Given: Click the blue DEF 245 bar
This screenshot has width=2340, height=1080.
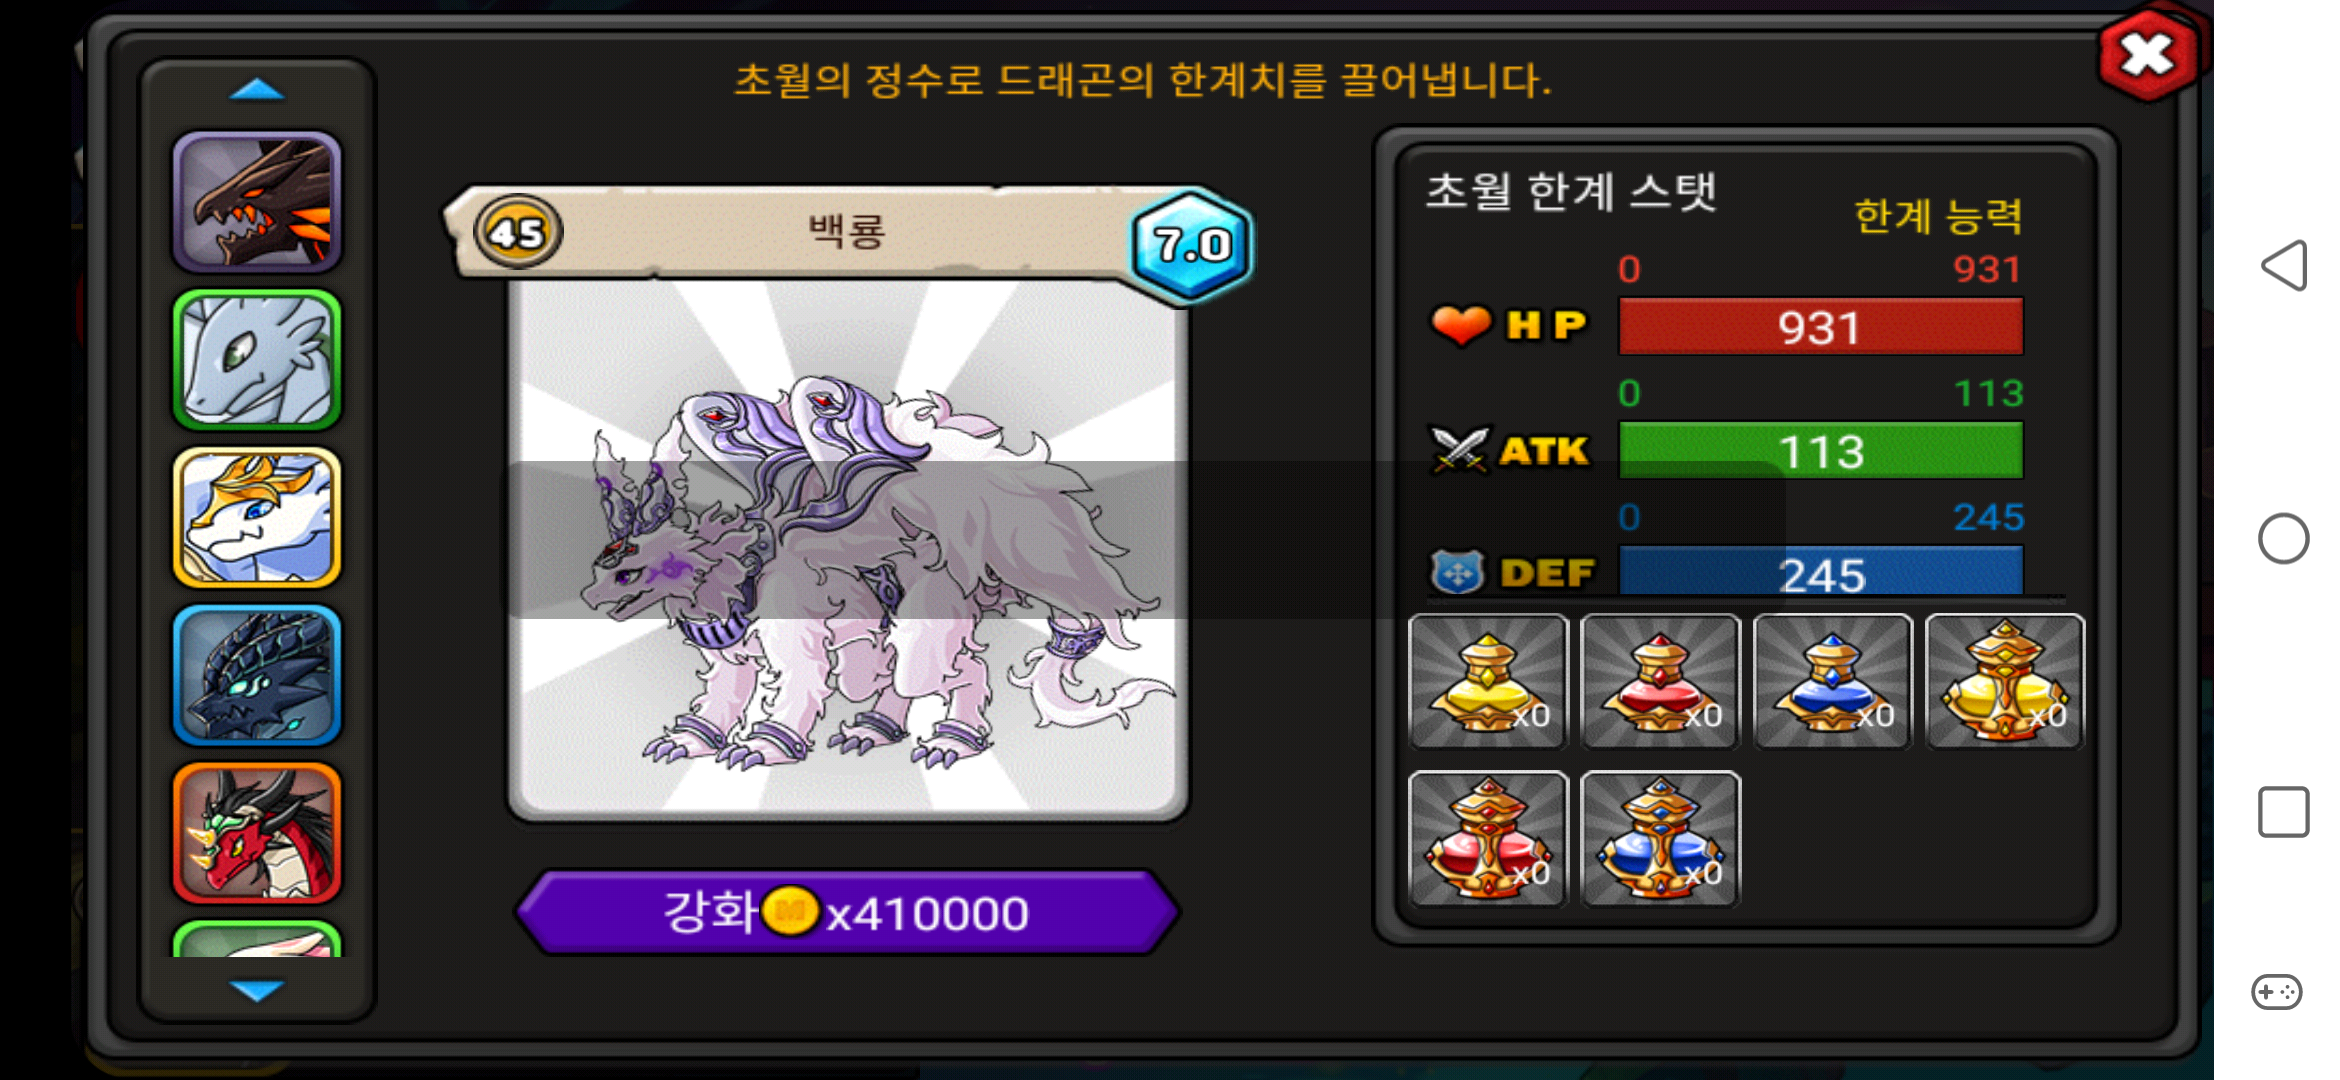Looking at the screenshot, I should (x=1821, y=573).
